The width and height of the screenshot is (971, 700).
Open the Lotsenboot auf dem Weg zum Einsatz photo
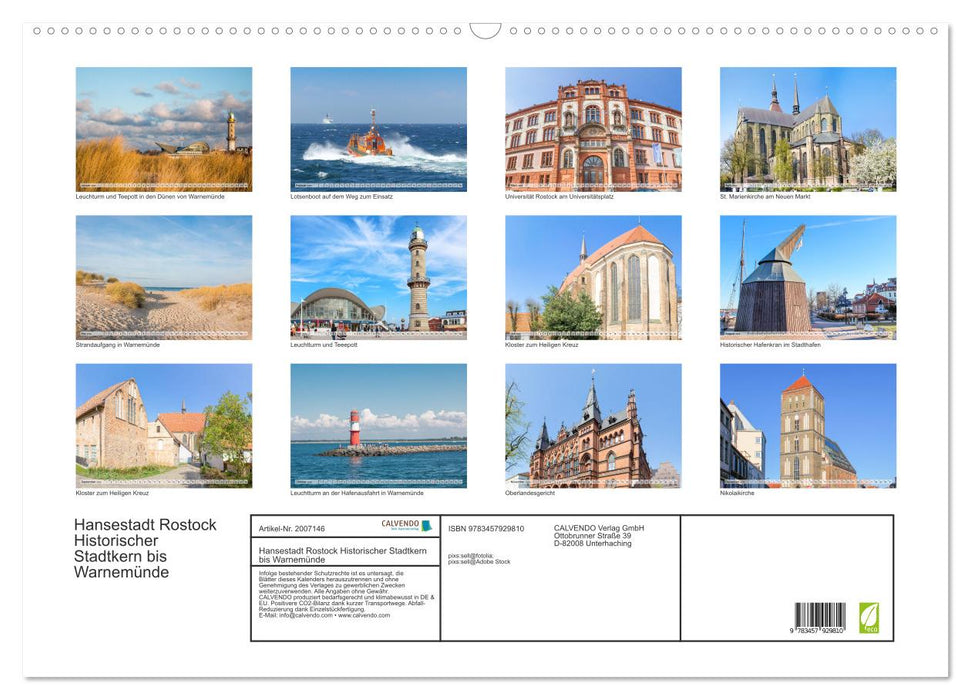coord(378,128)
